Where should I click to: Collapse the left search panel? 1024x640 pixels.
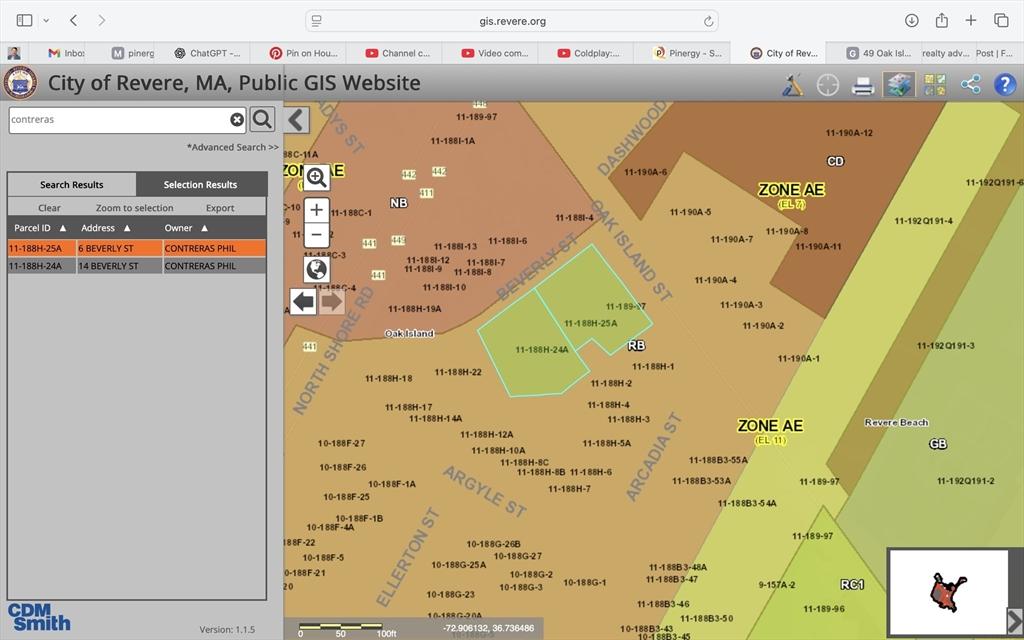tap(296, 120)
